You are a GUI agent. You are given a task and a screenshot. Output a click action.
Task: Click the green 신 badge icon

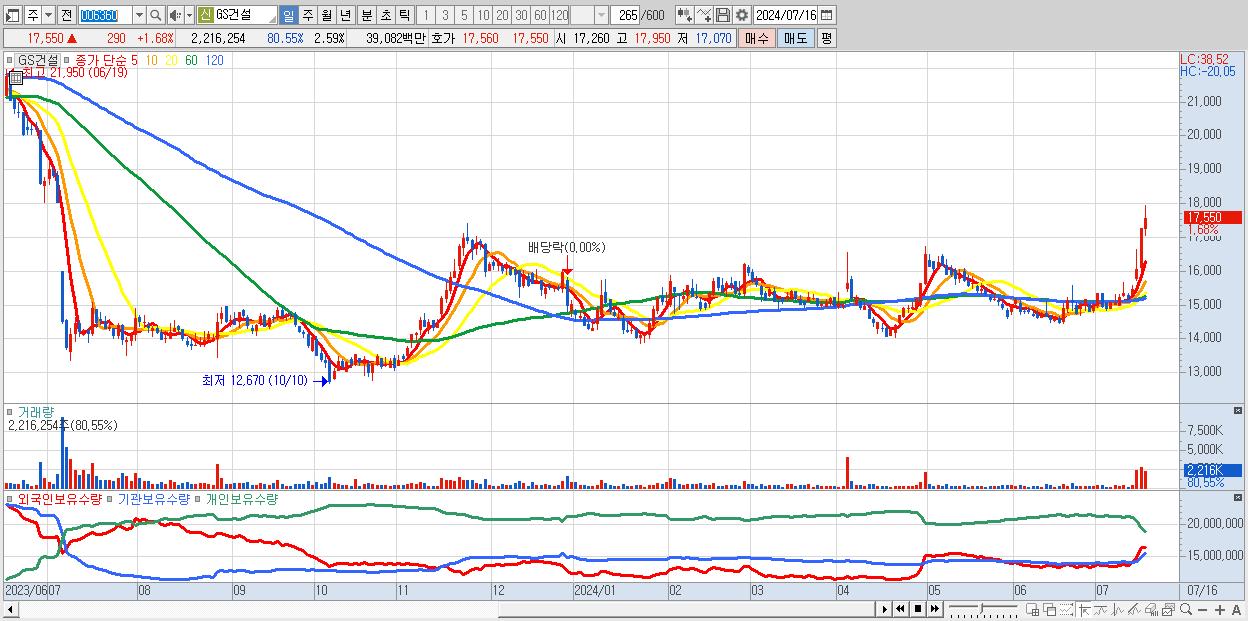205,15
